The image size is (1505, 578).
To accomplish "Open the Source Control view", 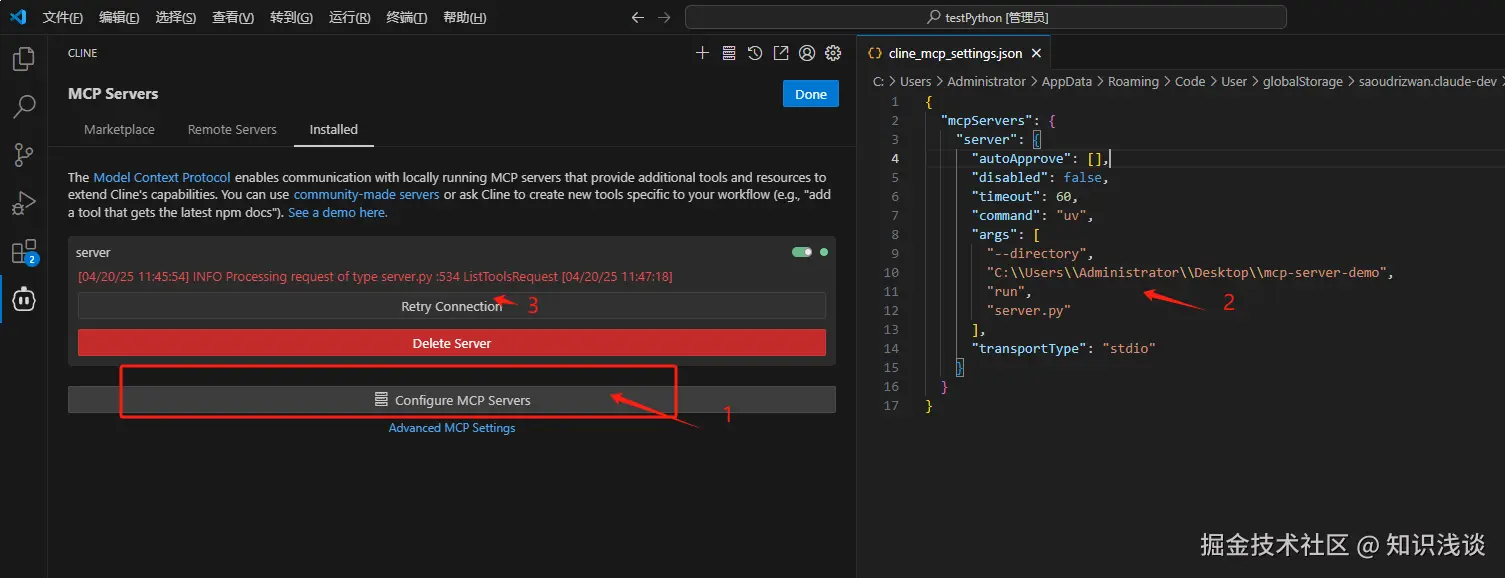I will pos(24,154).
